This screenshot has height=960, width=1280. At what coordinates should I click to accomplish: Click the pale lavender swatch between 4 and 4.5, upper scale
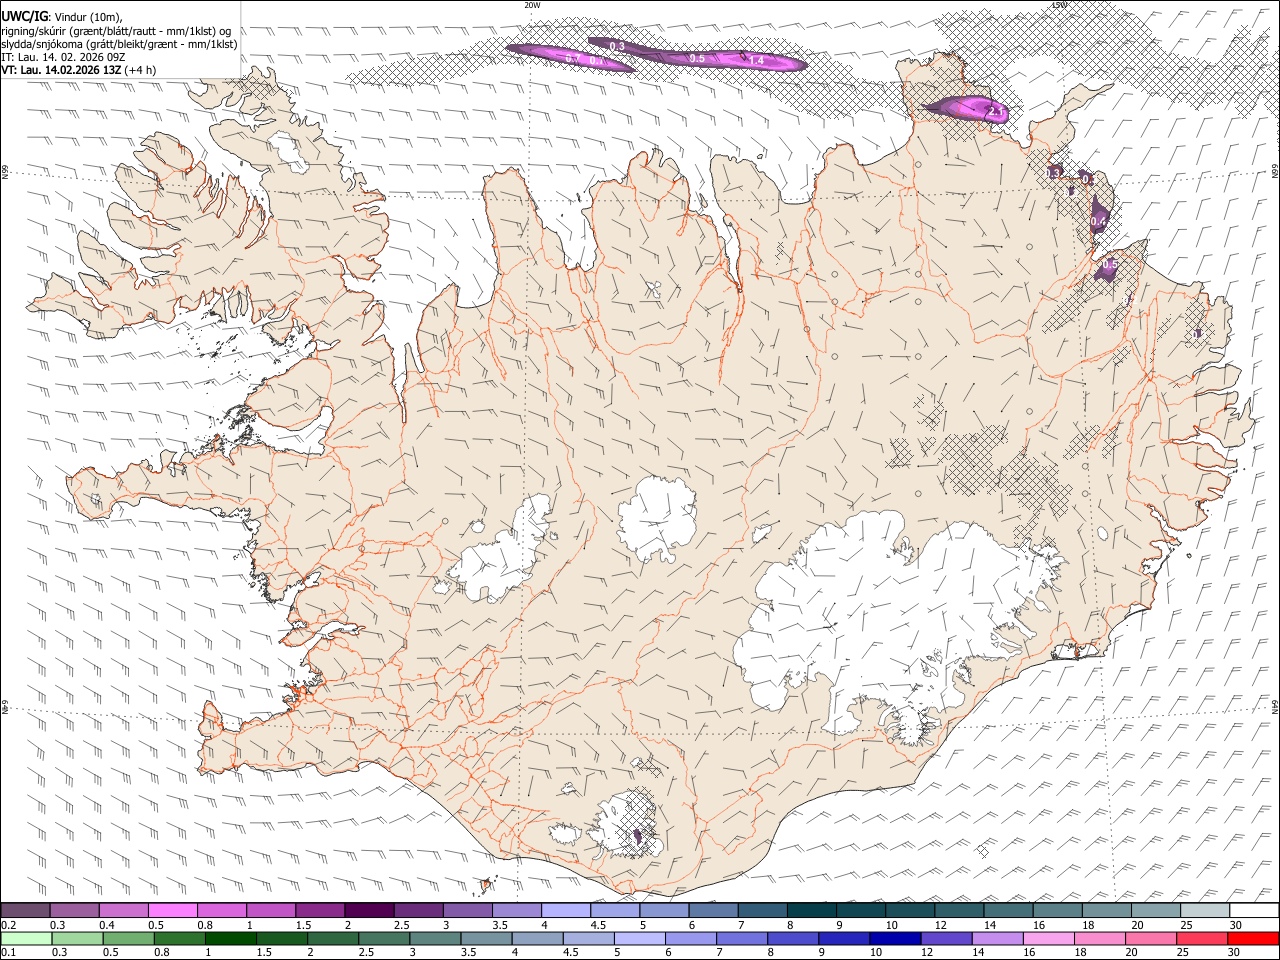click(x=564, y=910)
